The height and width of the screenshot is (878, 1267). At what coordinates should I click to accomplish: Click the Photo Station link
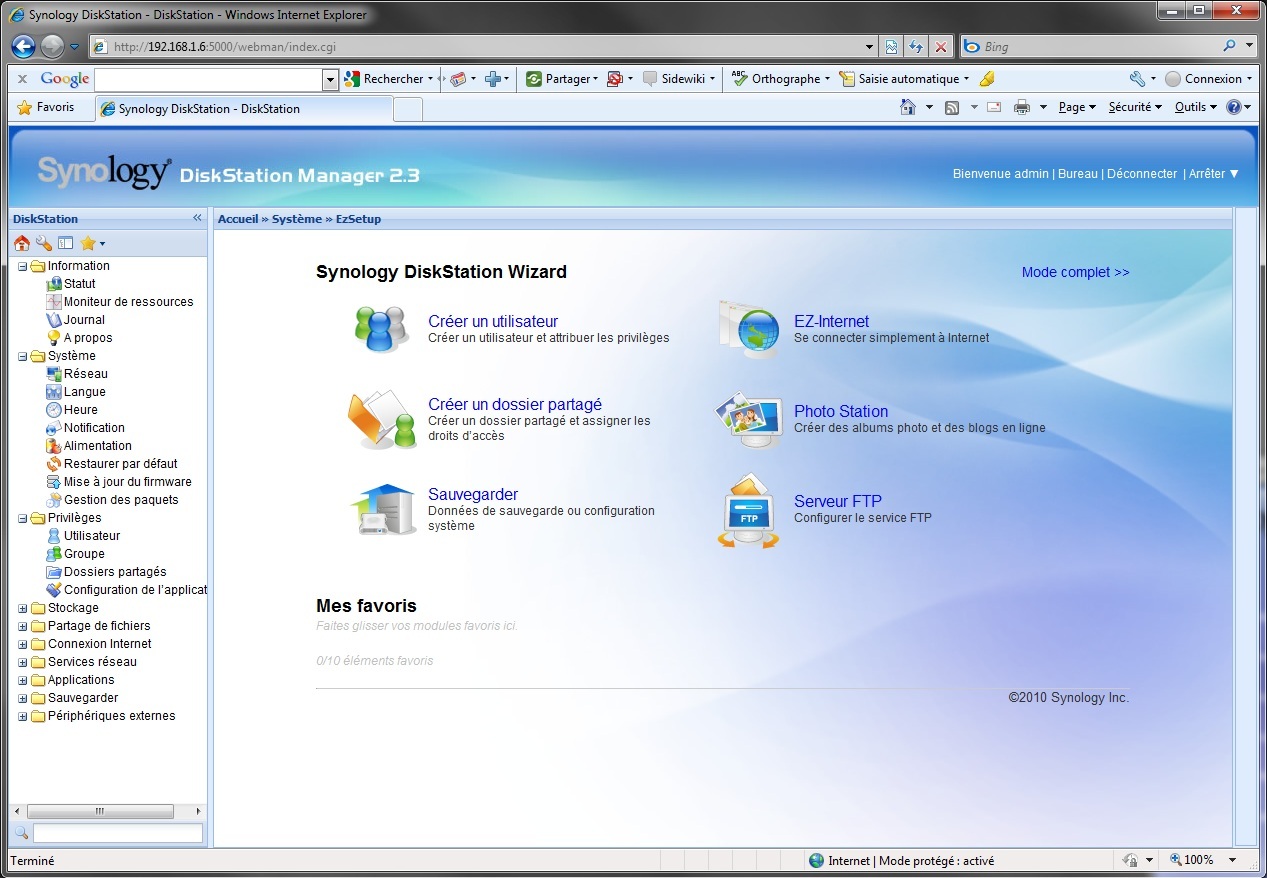pos(841,411)
